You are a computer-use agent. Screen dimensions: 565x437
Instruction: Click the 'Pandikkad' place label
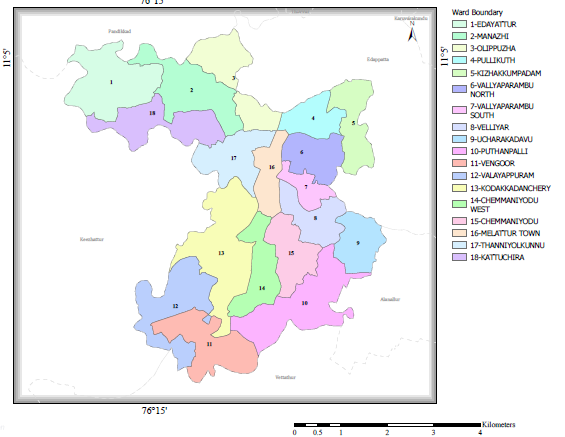coord(120,31)
